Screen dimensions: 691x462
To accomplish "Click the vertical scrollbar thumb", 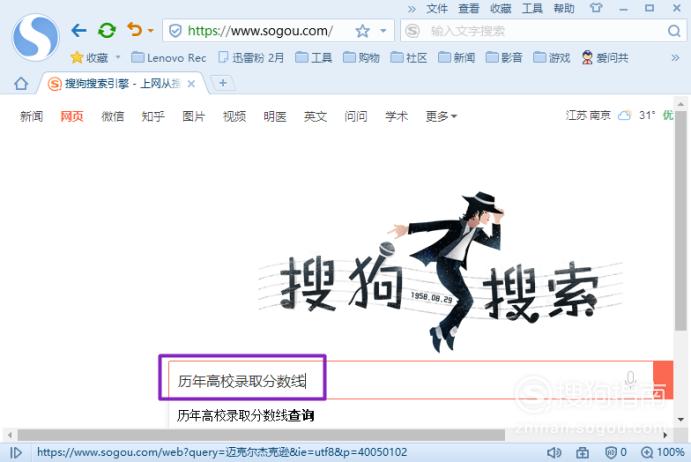I will (680, 220).
